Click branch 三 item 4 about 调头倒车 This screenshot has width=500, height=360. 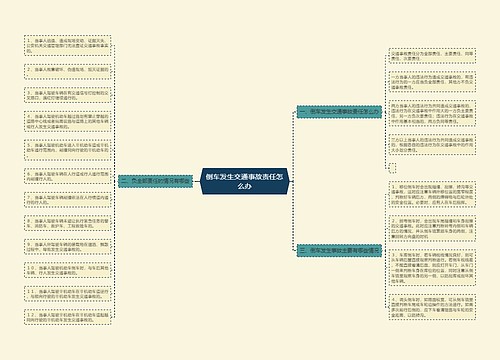pyautogui.click(x=432, y=307)
